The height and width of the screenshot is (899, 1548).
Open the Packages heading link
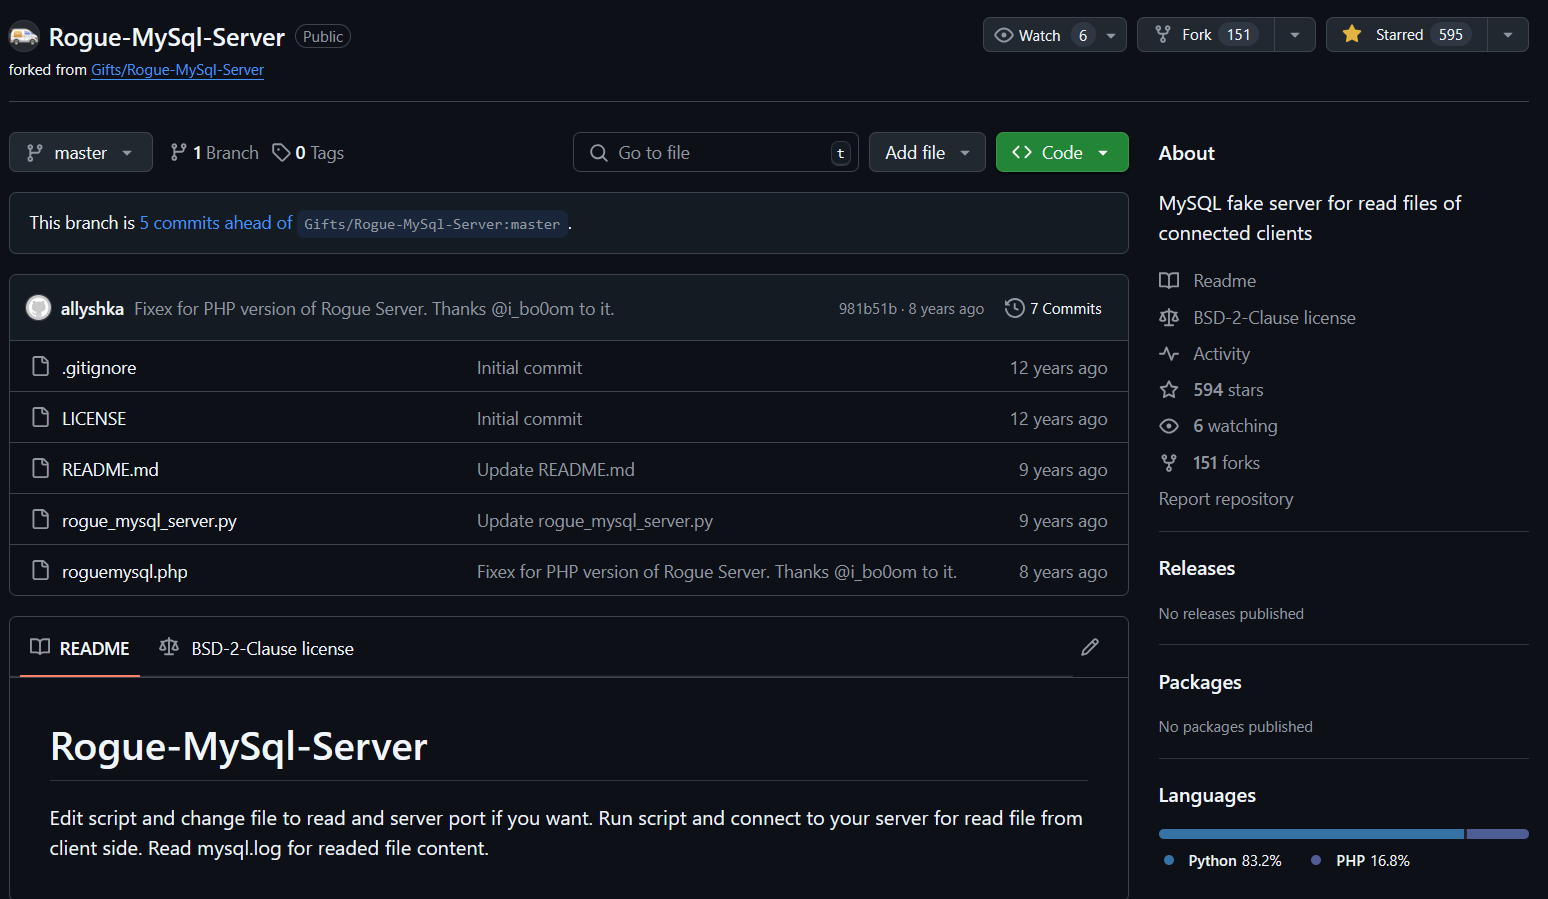pyautogui.click(x=1200, y=682)
